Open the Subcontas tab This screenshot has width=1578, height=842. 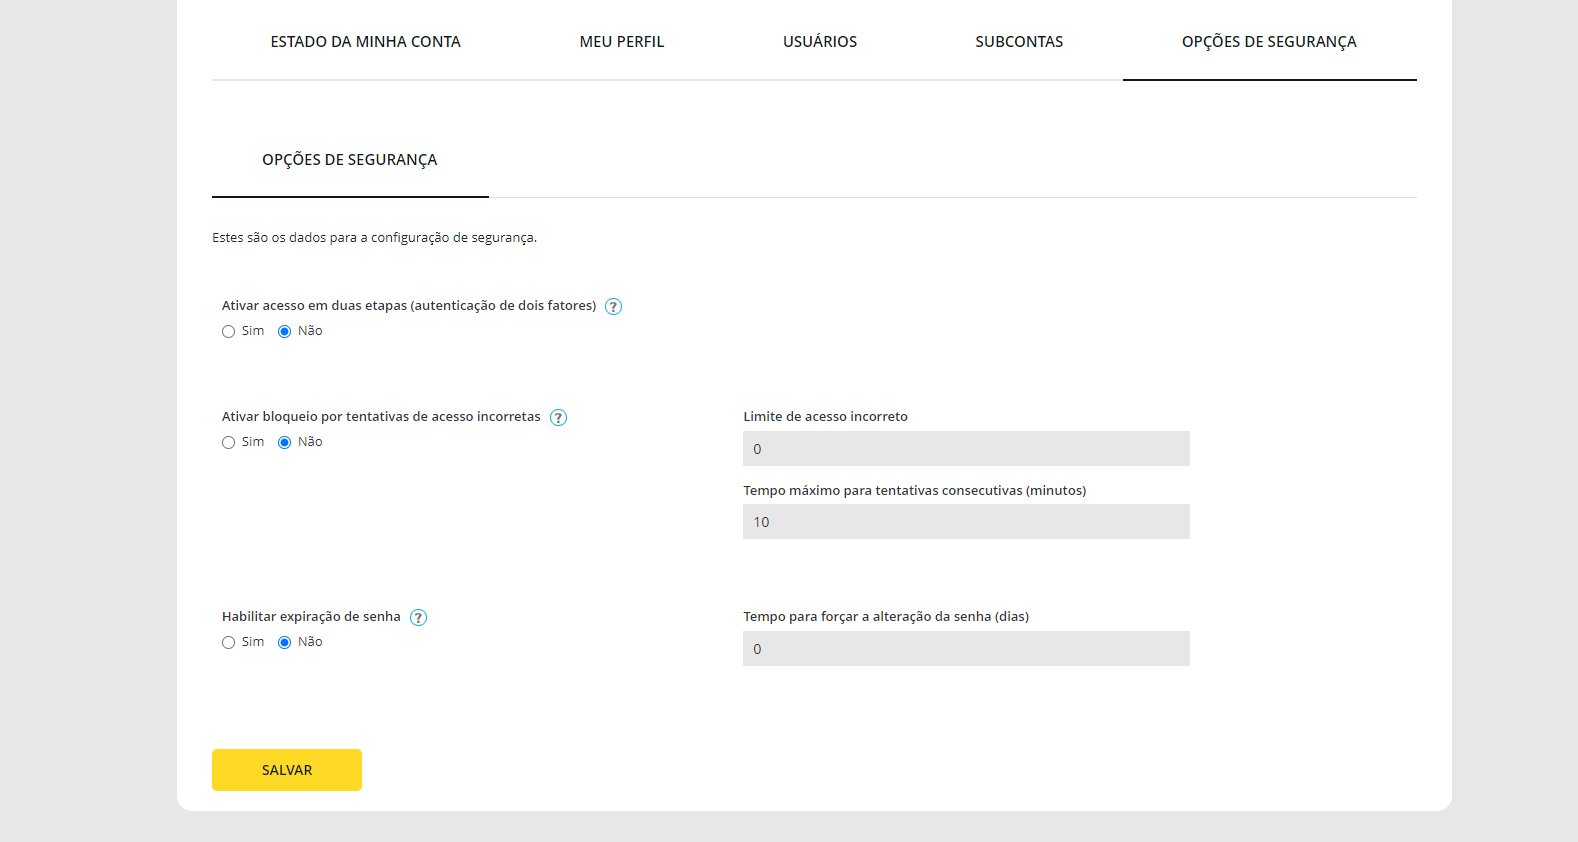(x=1019, y=42)
